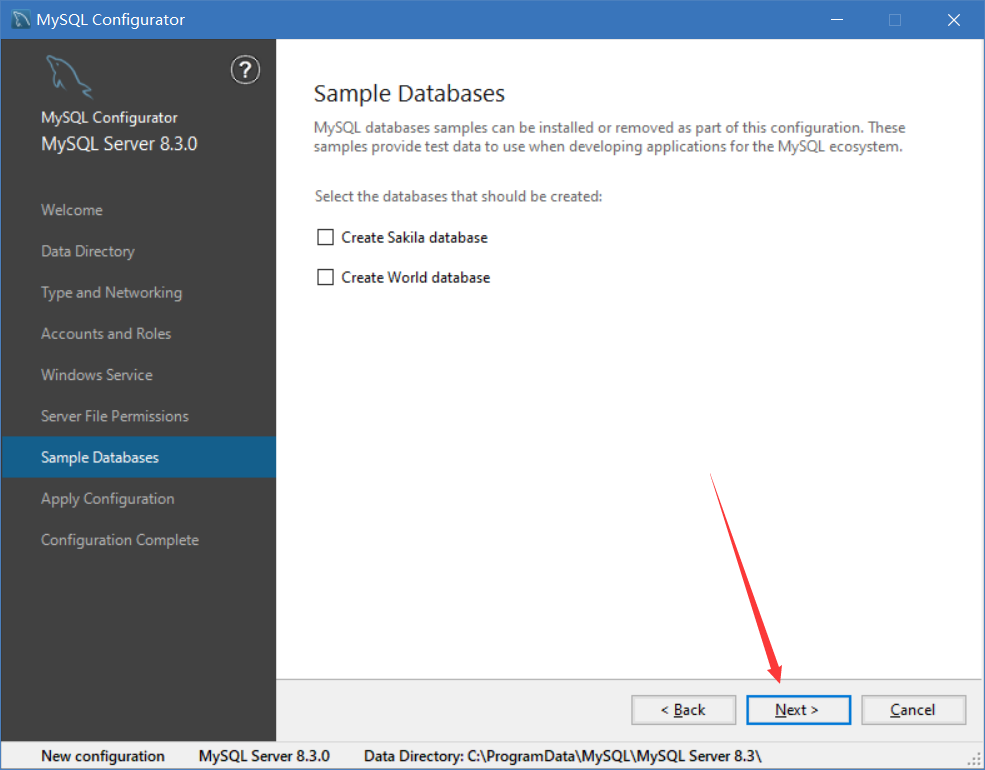Click the Sample Databases page heading

pyautogui.click(x=409, y=94)
